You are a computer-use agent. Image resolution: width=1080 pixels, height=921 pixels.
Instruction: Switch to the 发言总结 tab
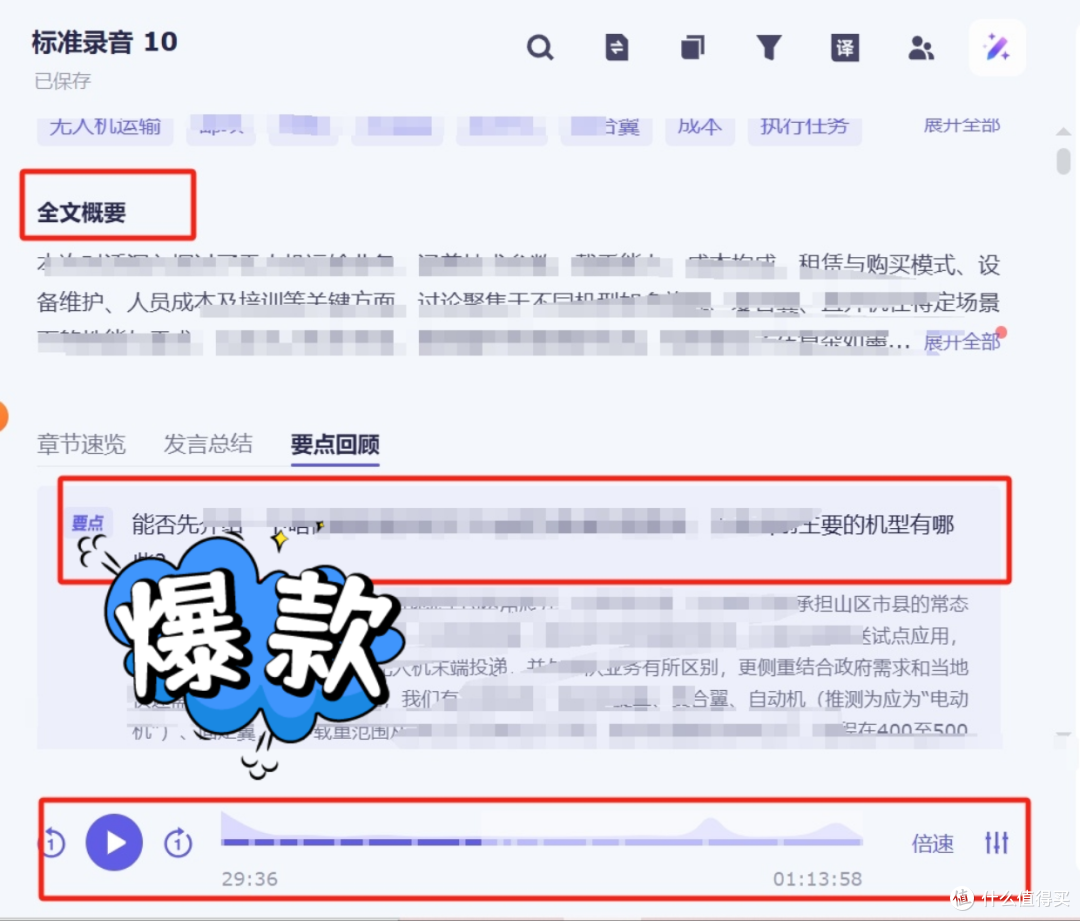(x=208, y=444)
